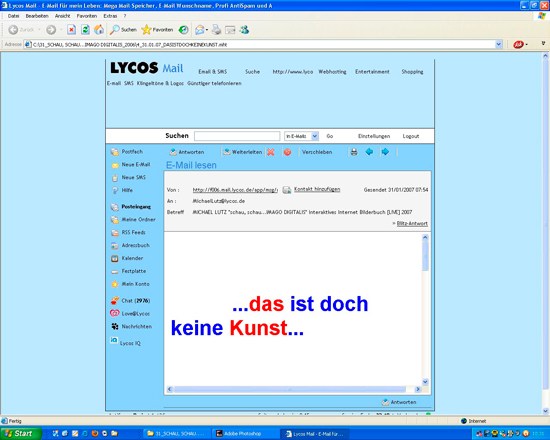Click Blitz-Antwort quick reply link
The image size is (550, 440).
[412, 224]
